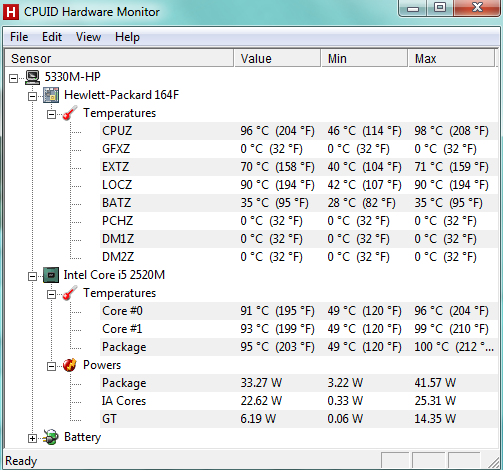Click the thermometer icon under Intel Core i5
503x470 pixels.
coord(70,293)
